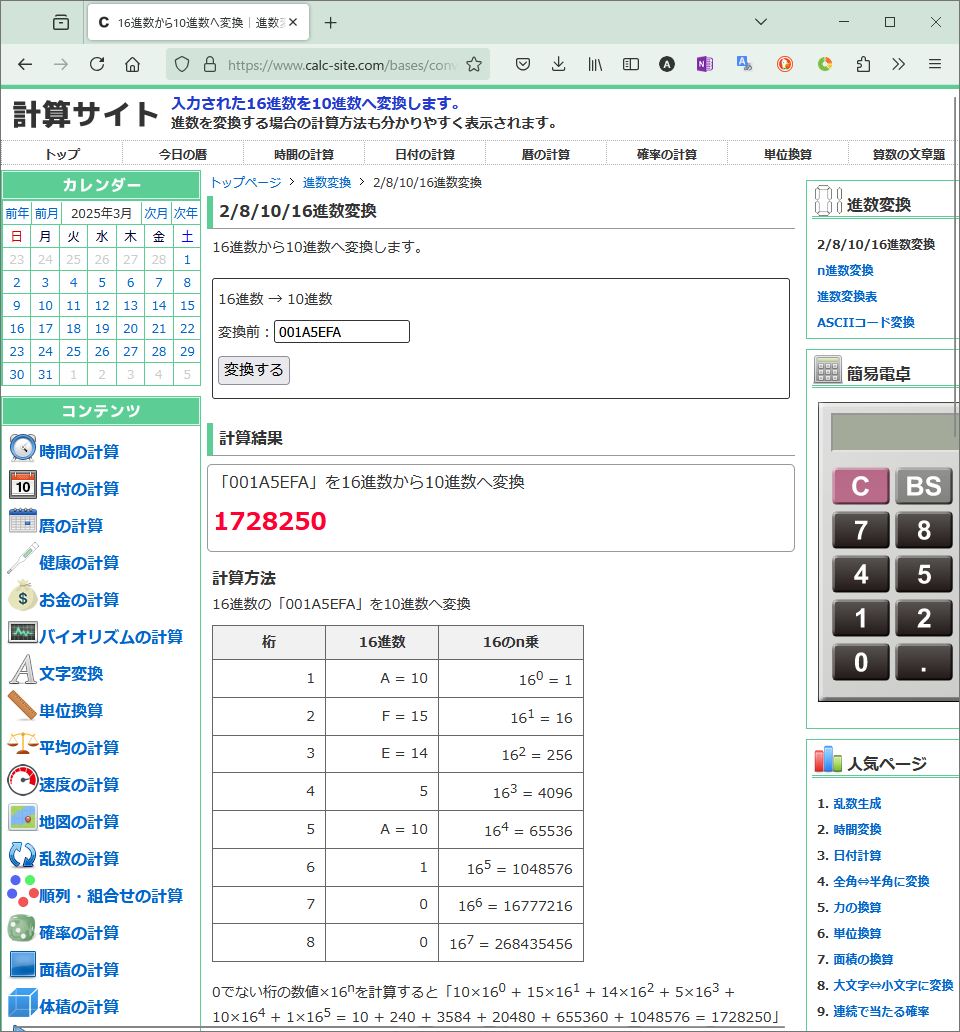
Task: Click the money bag icon for お金の計算
Action: 22,596
